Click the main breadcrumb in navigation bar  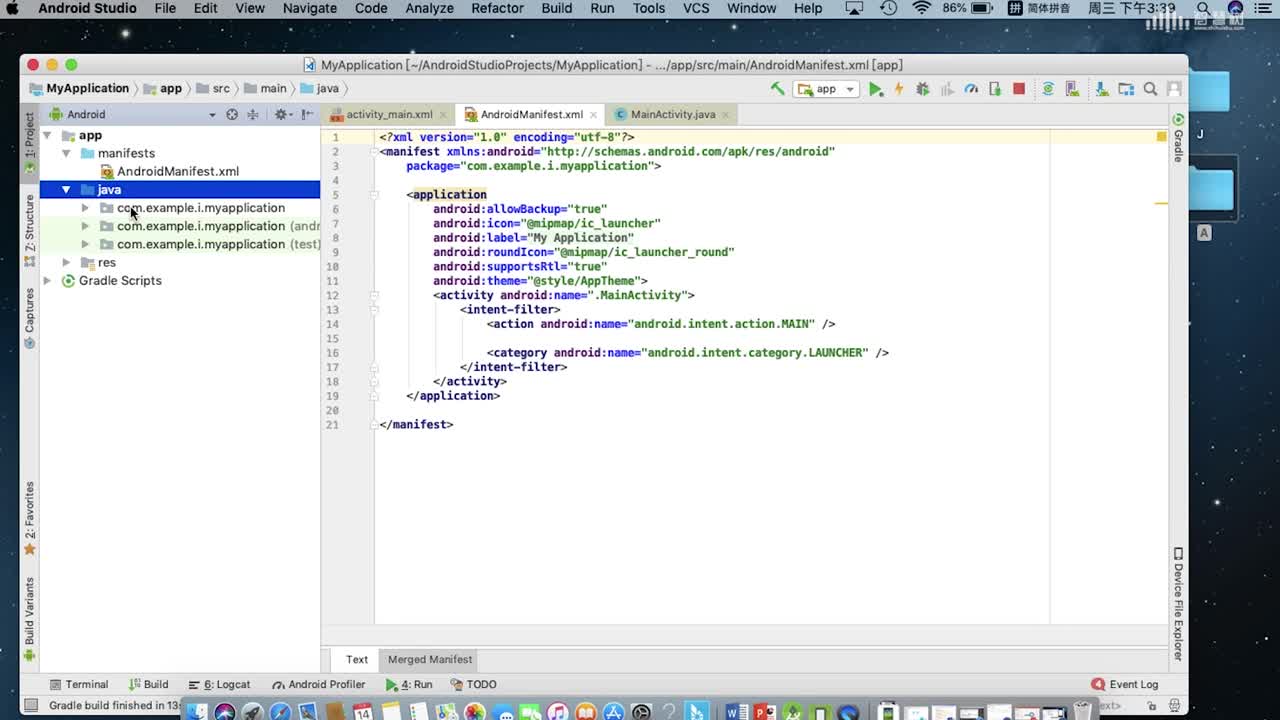tap(265, 89)
